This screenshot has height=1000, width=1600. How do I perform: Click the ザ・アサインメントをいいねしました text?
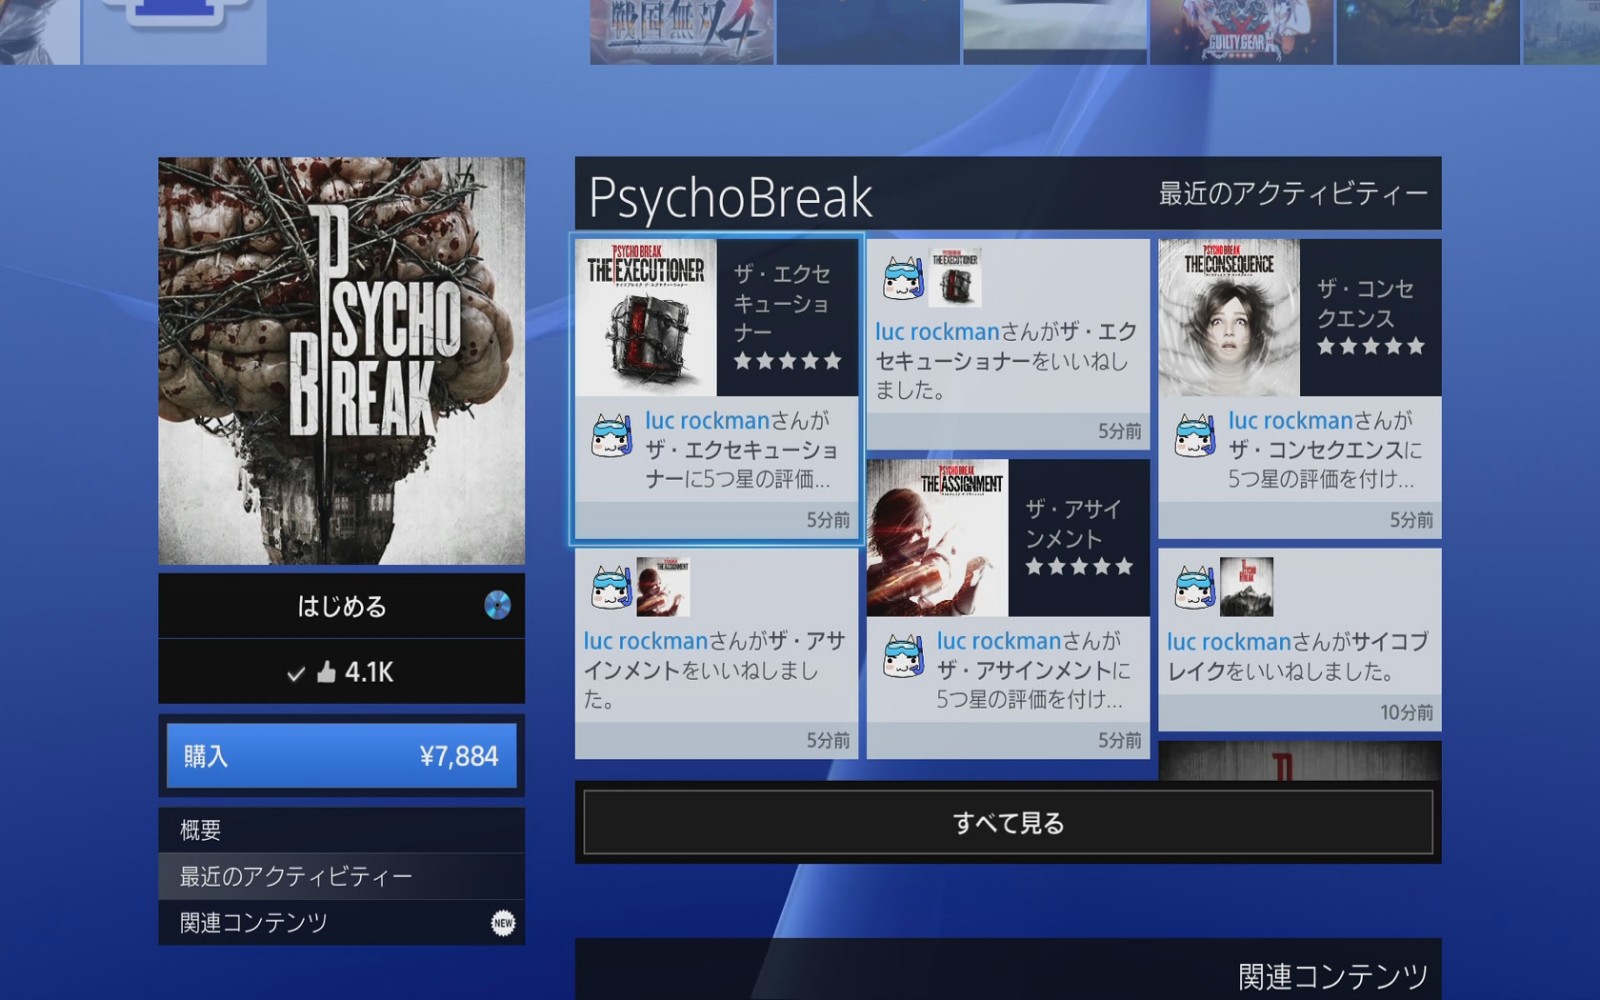coord(714,670)
